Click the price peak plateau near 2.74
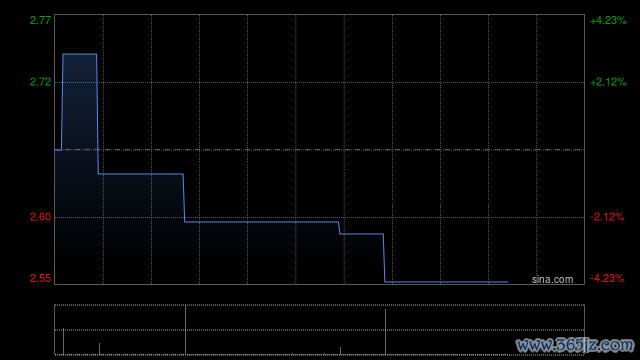 pos(80,54)
